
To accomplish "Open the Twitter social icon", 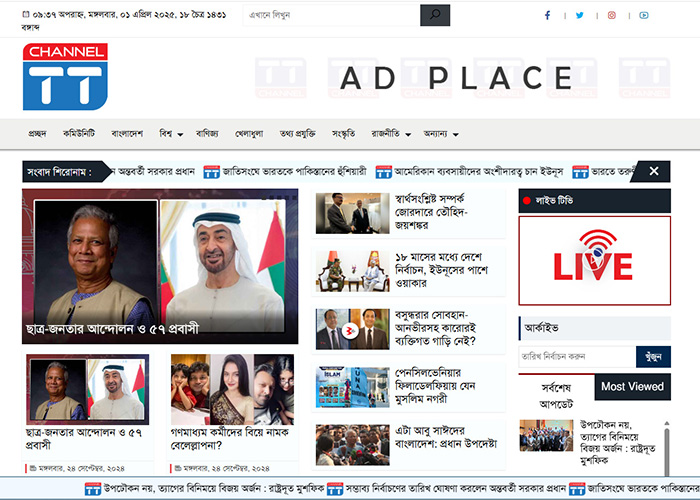I will pyautogui.click(x=579, y=15).
